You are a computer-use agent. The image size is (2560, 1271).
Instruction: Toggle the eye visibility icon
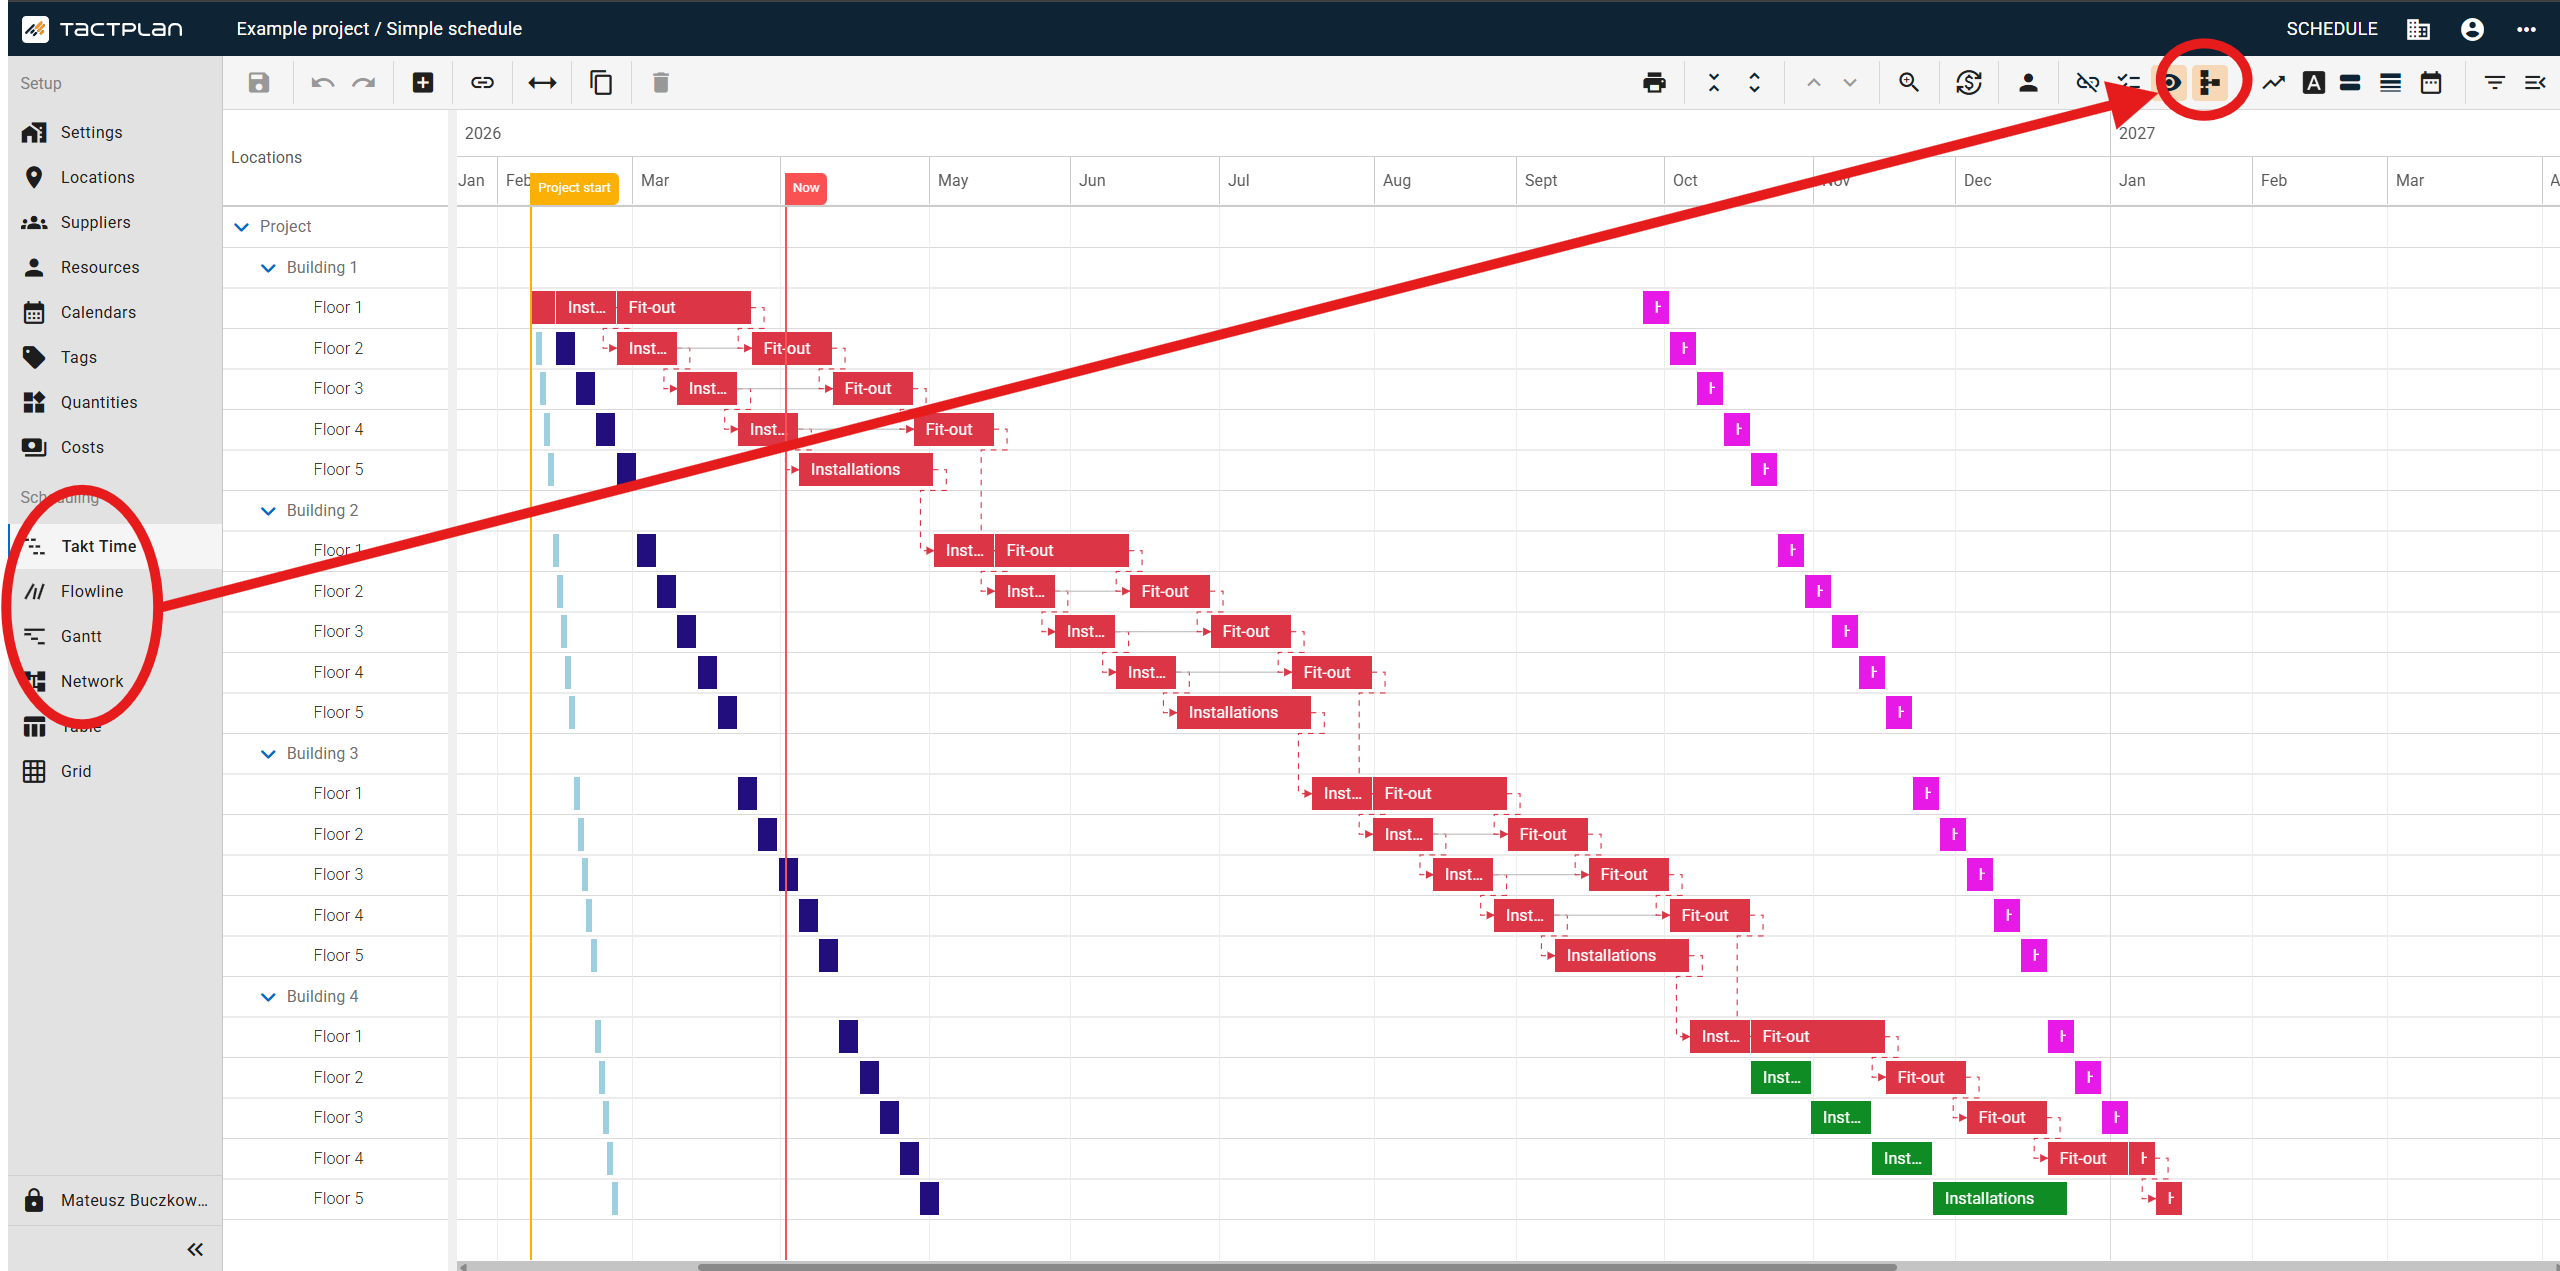coord(2170,83)
